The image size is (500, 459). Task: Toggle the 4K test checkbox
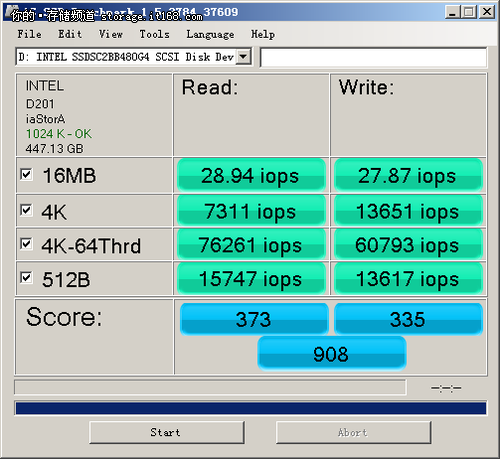26,210
